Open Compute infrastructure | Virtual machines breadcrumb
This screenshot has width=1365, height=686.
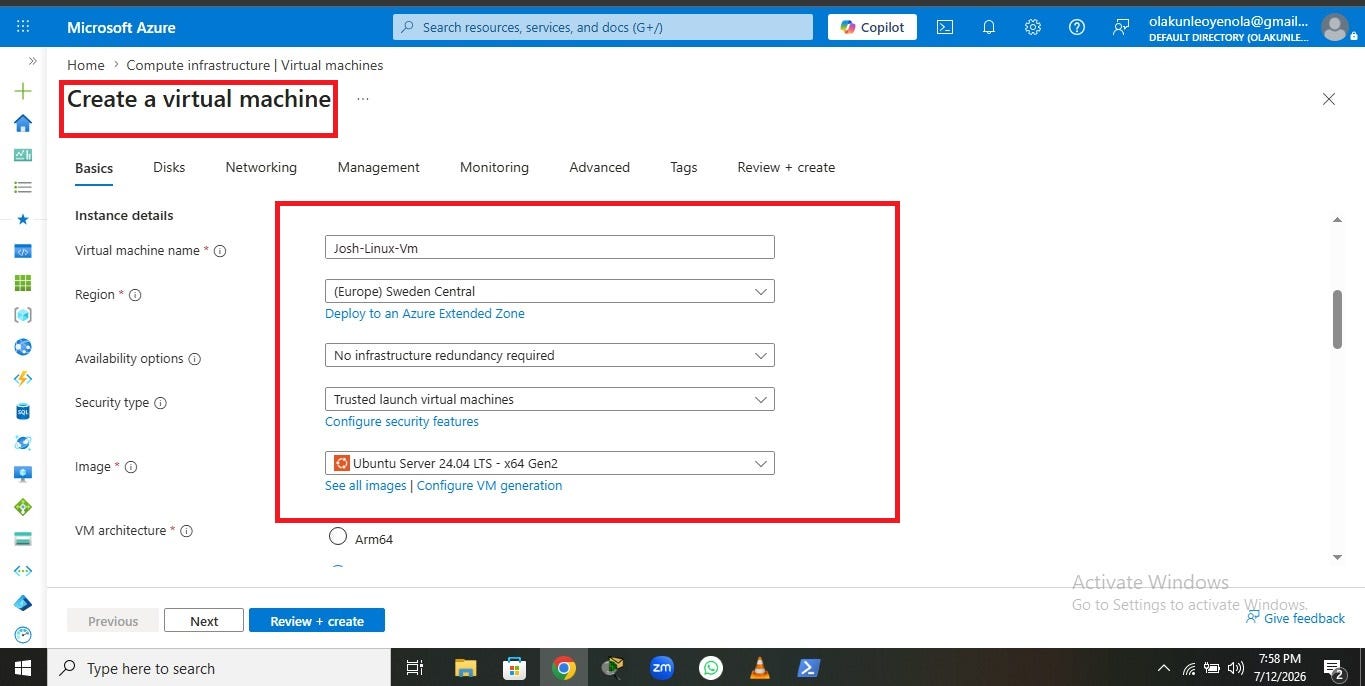(x=255, y=65)
